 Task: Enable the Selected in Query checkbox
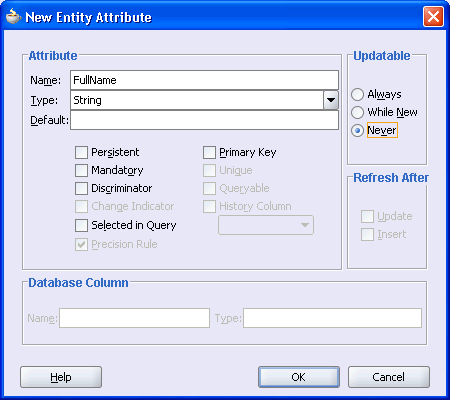click(x=81, y=225)
